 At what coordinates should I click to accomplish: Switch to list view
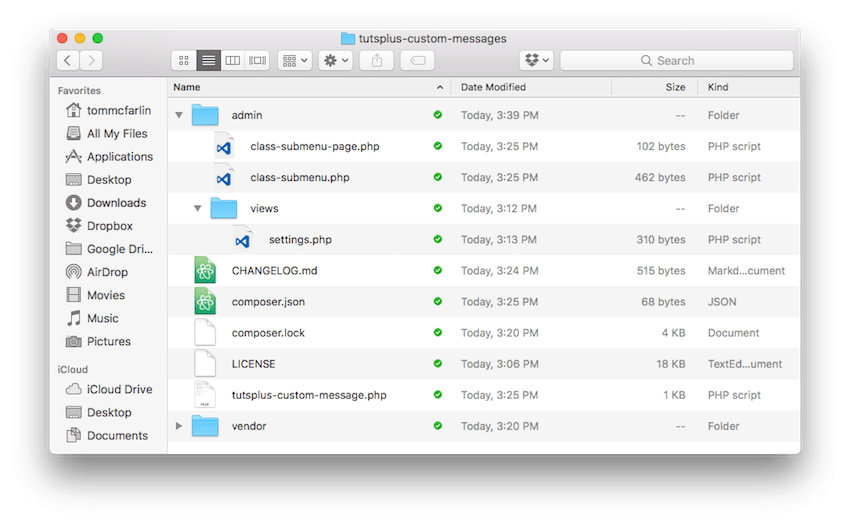point(209,60)
